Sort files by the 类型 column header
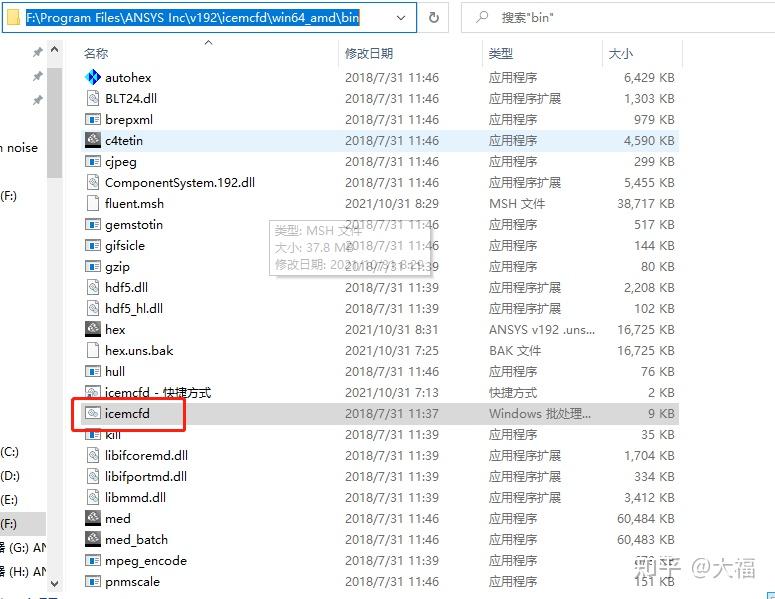Screen dimensions: 775x599 pyautogui.click(x=501, y=53)
